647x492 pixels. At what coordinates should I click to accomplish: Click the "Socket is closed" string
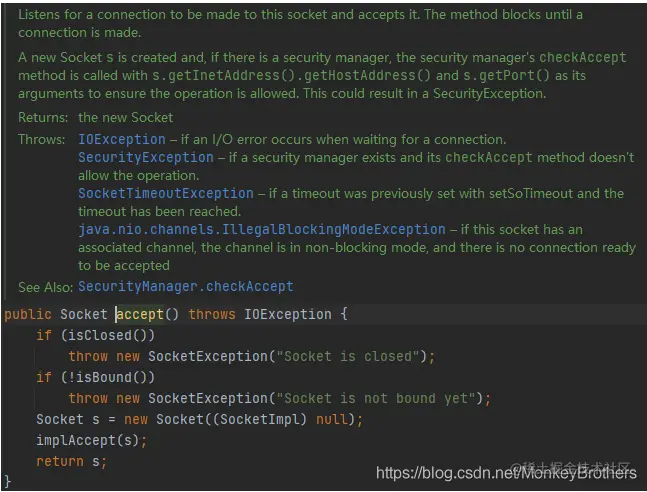[x=348, y=356]
